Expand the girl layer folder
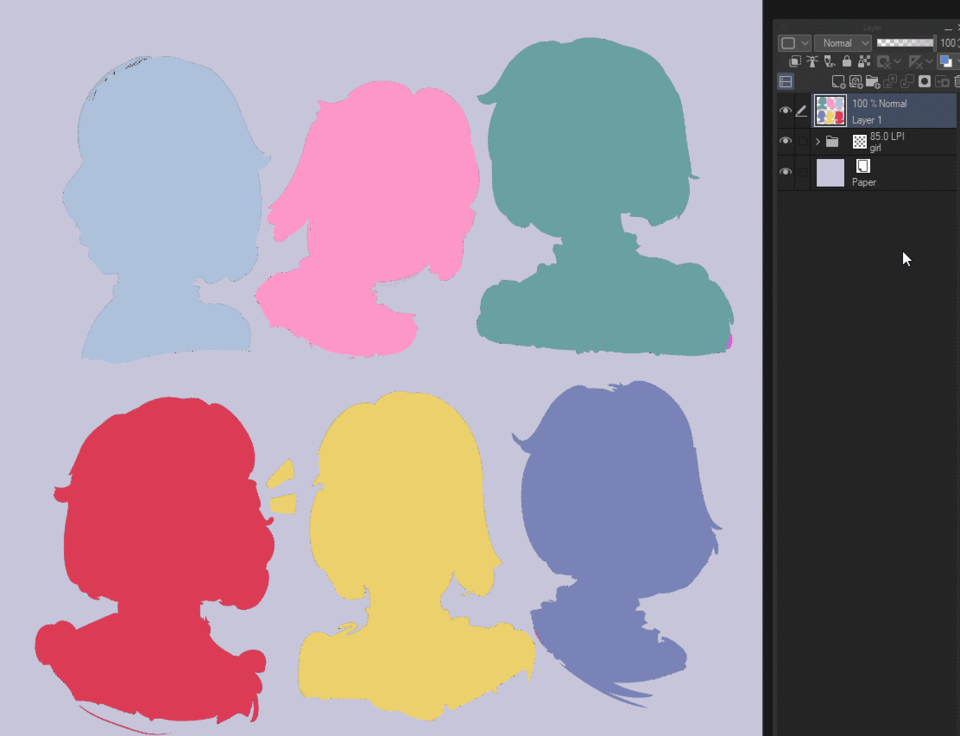The image size is (960, 736). [x=818, y=141]
